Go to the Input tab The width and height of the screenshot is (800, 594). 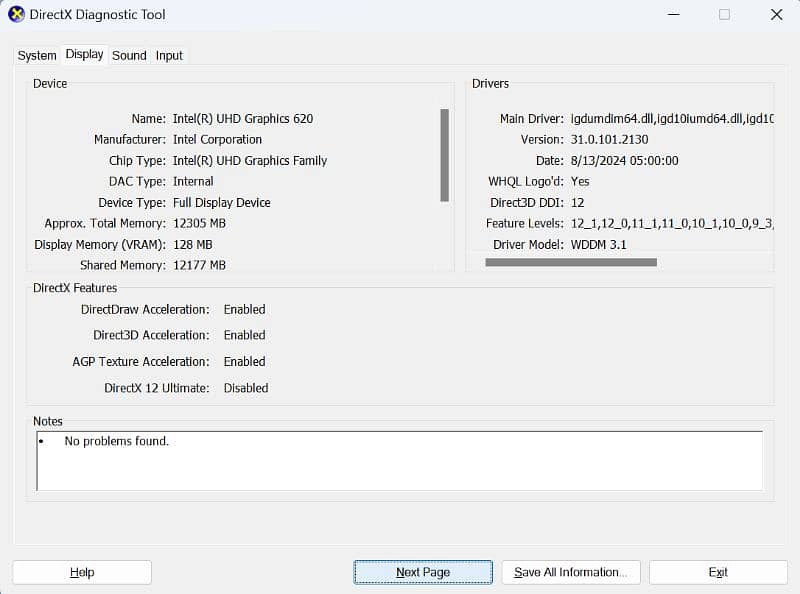[x=169, y=56]
